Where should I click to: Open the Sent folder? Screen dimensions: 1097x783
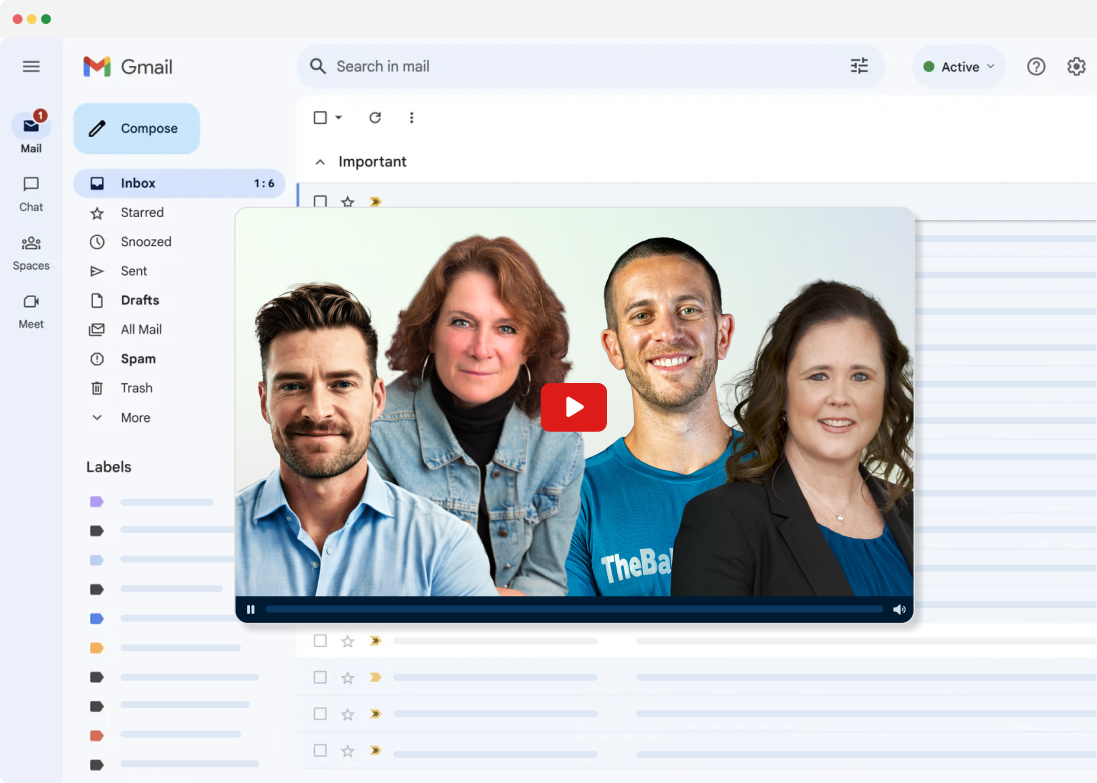134,271
